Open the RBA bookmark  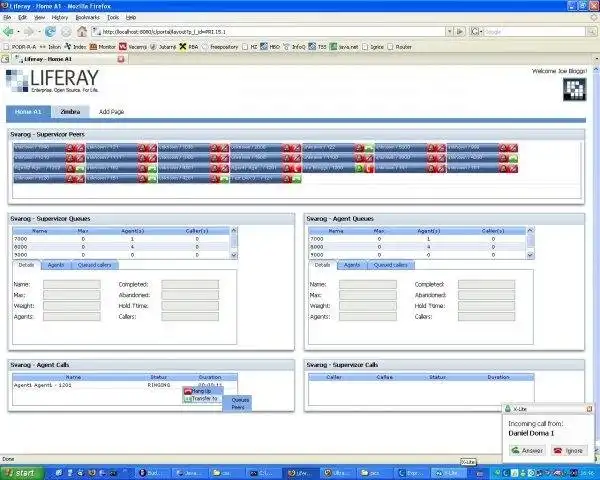[189, 47]
